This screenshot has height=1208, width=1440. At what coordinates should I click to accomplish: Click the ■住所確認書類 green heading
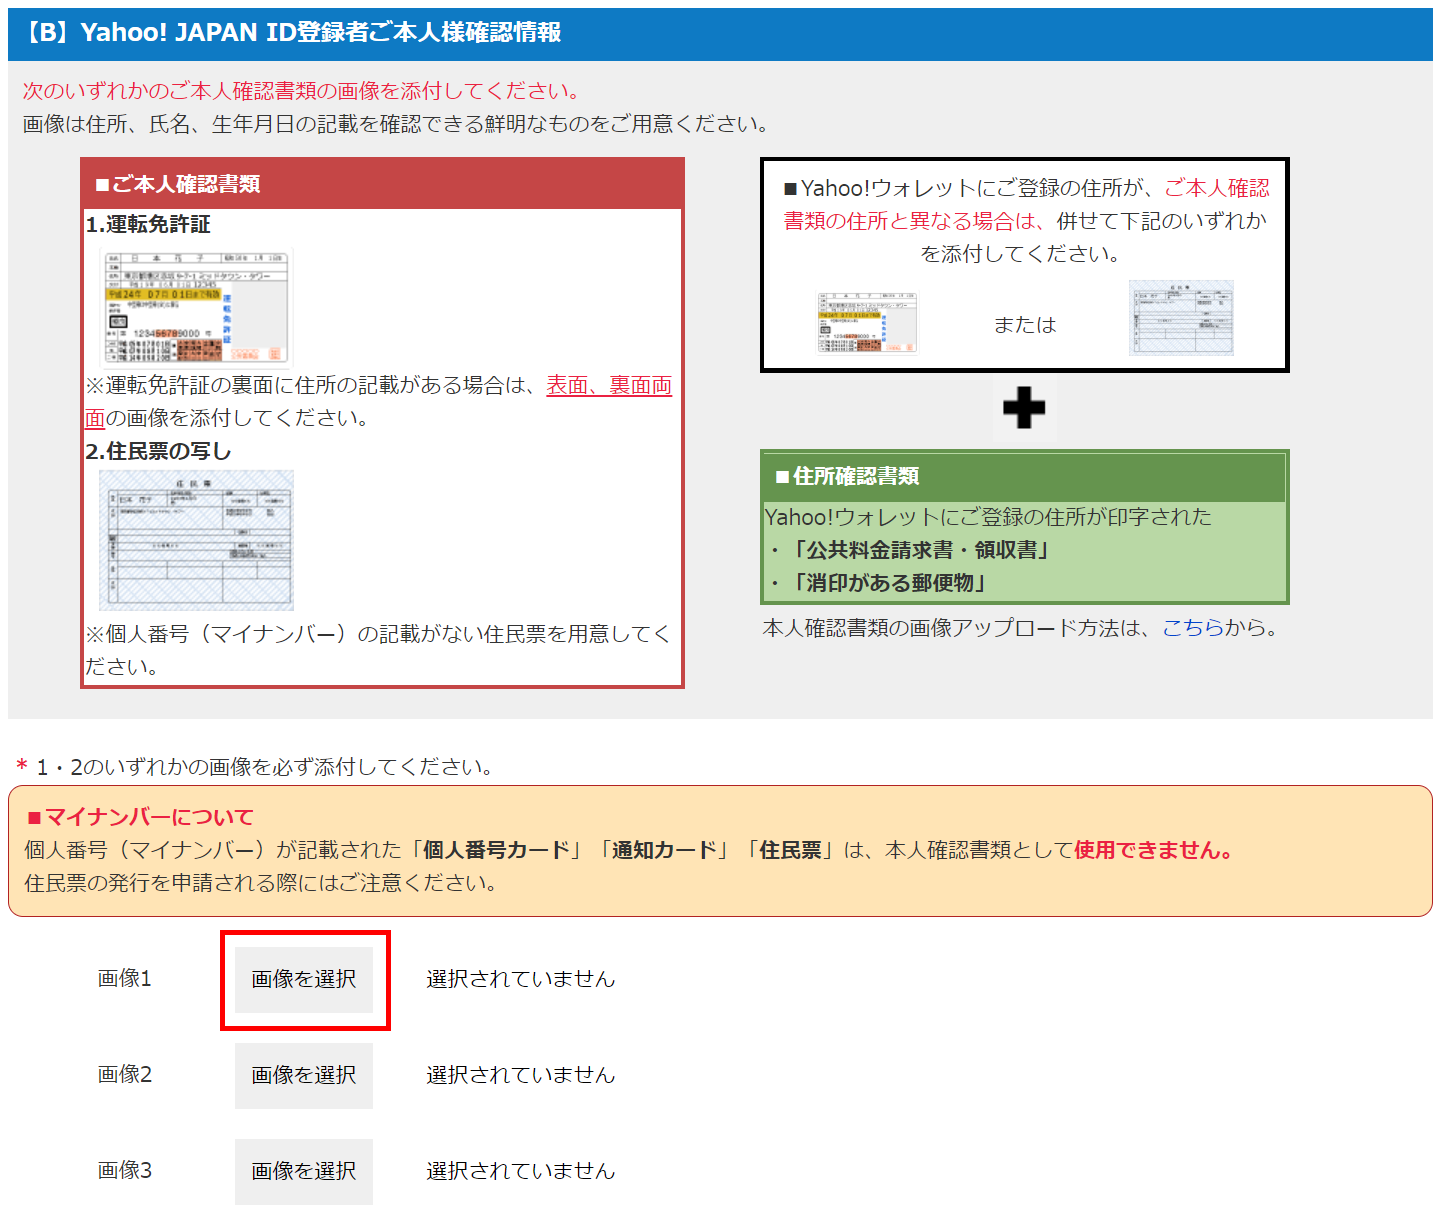1025,476
